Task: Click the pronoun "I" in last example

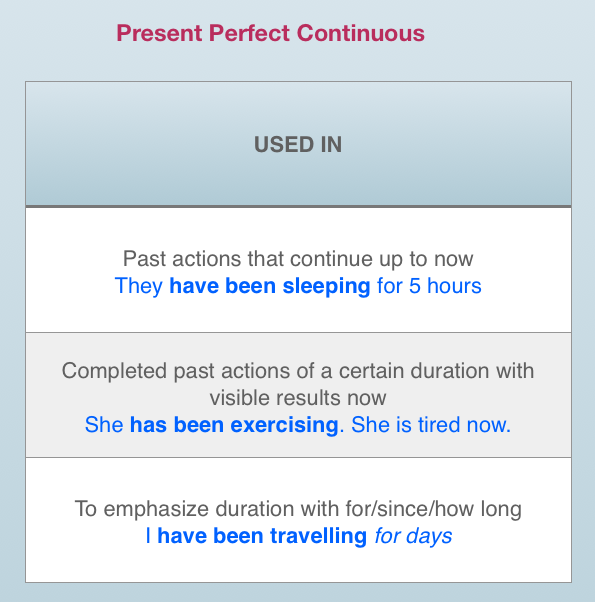Action: (148, 536)
